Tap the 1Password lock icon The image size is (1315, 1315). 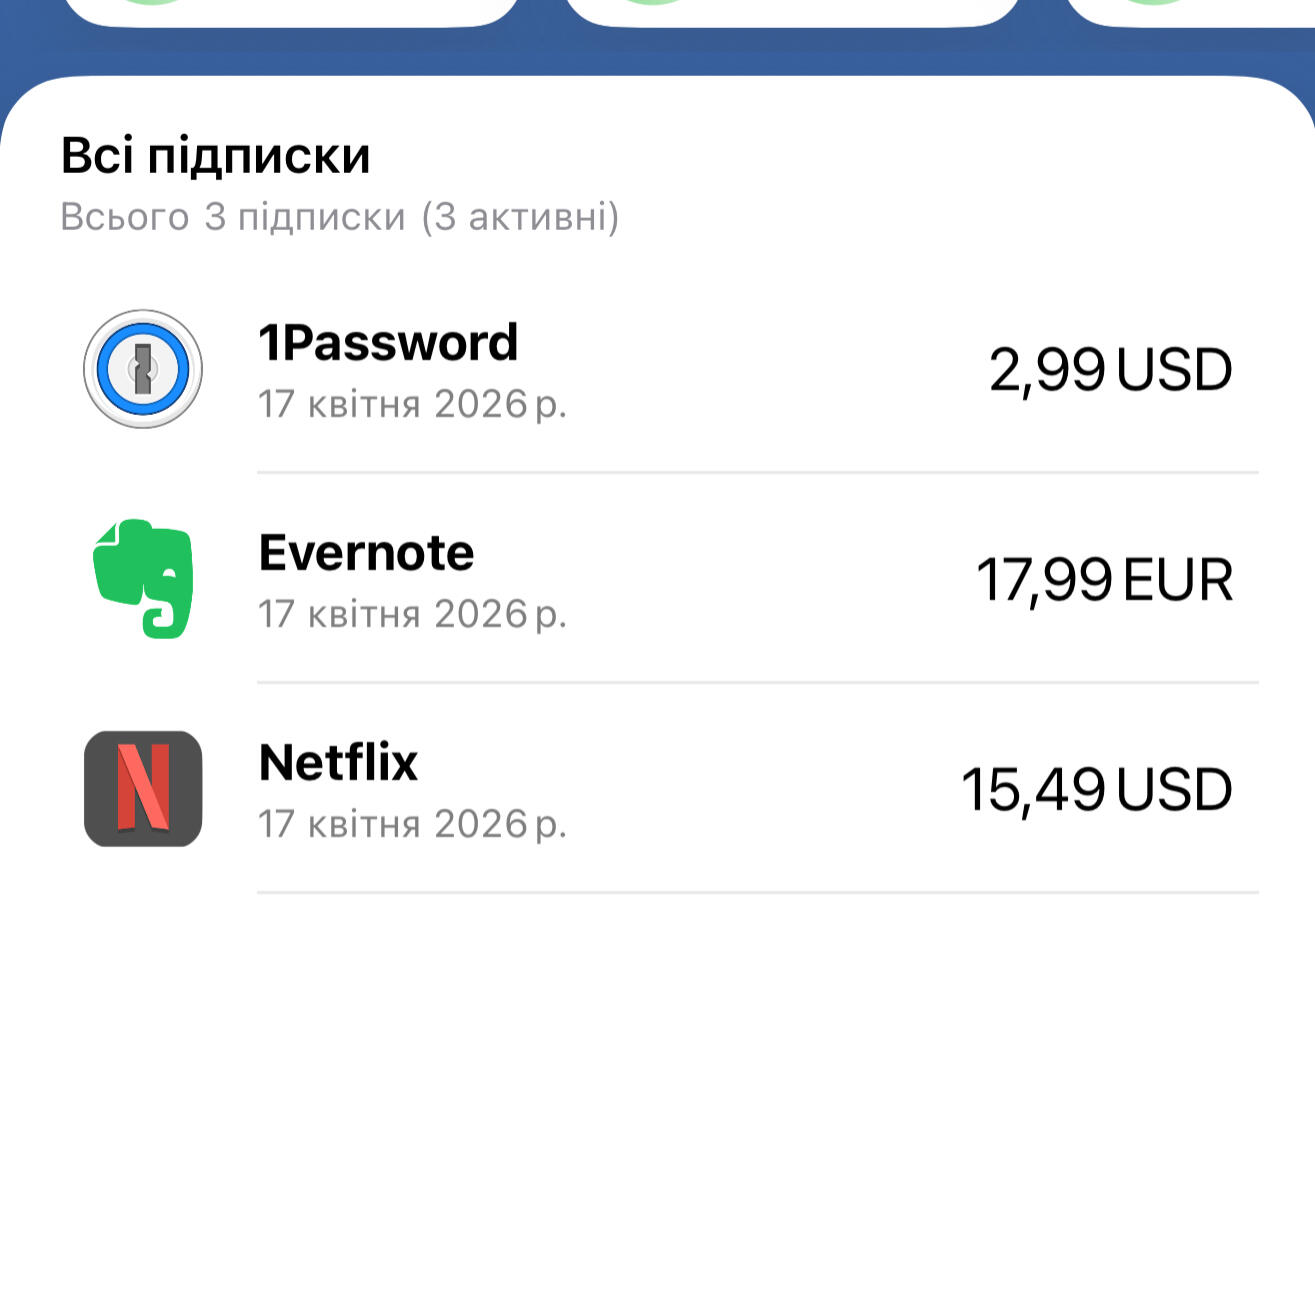(x=143, y=369)
